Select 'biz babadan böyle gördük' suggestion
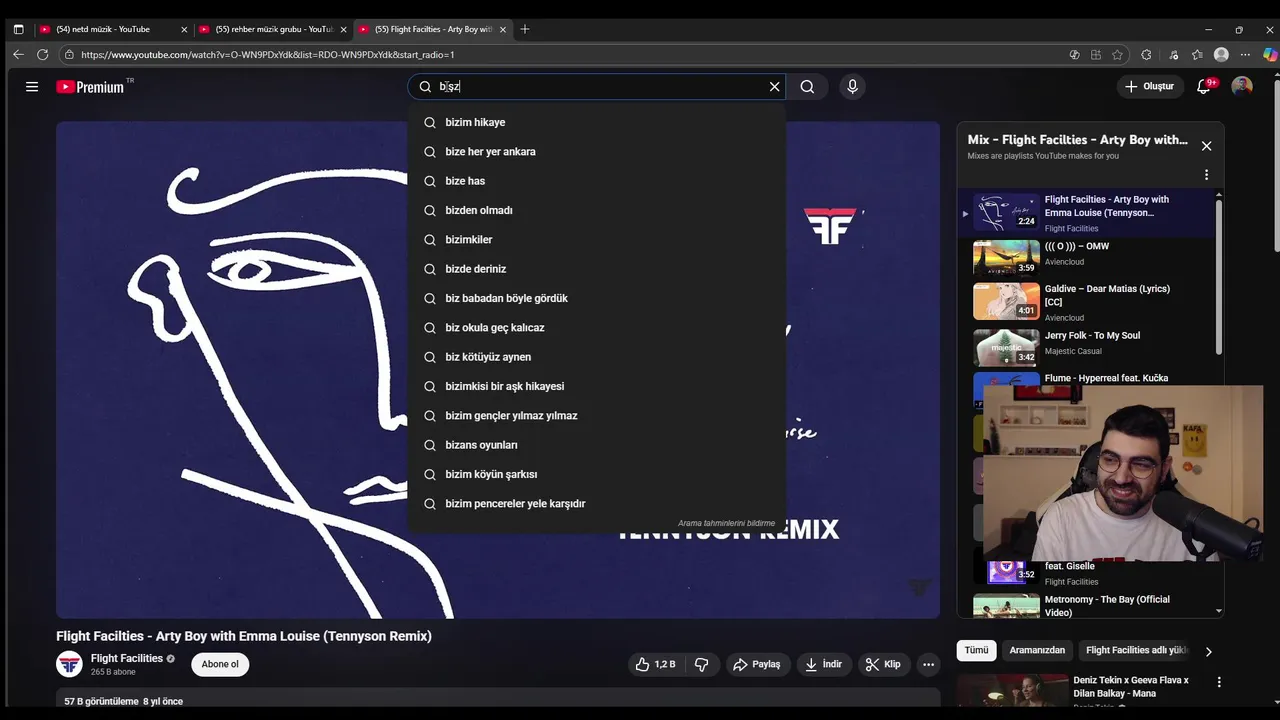Screen dimensions: 1280x720 pos(596,298)
